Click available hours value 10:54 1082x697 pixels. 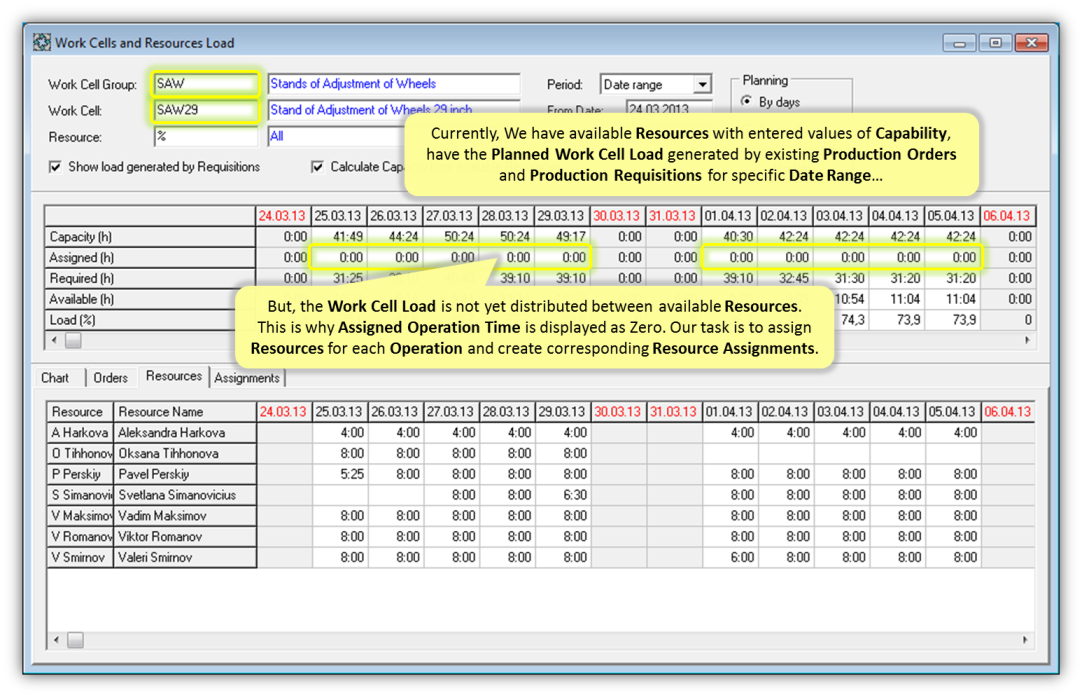850,299
